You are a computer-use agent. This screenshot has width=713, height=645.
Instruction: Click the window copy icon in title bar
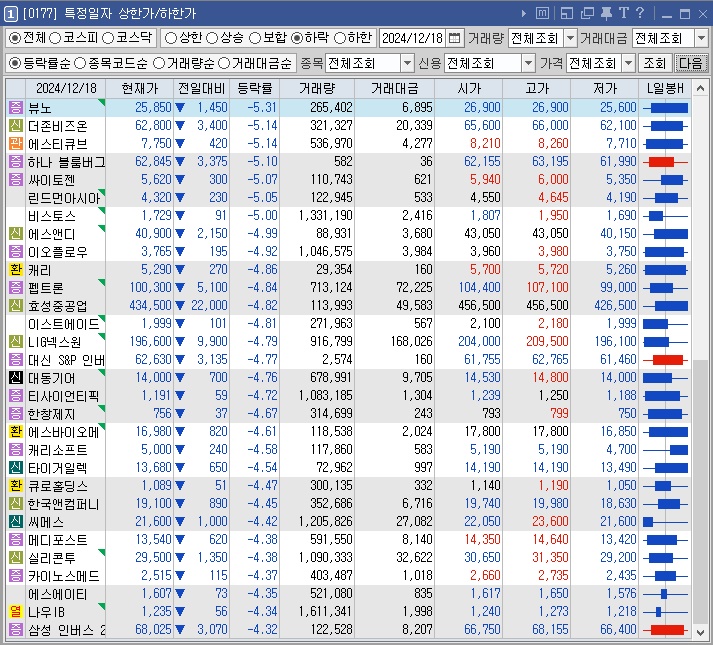pyautogui.click(x=587, y=14)
